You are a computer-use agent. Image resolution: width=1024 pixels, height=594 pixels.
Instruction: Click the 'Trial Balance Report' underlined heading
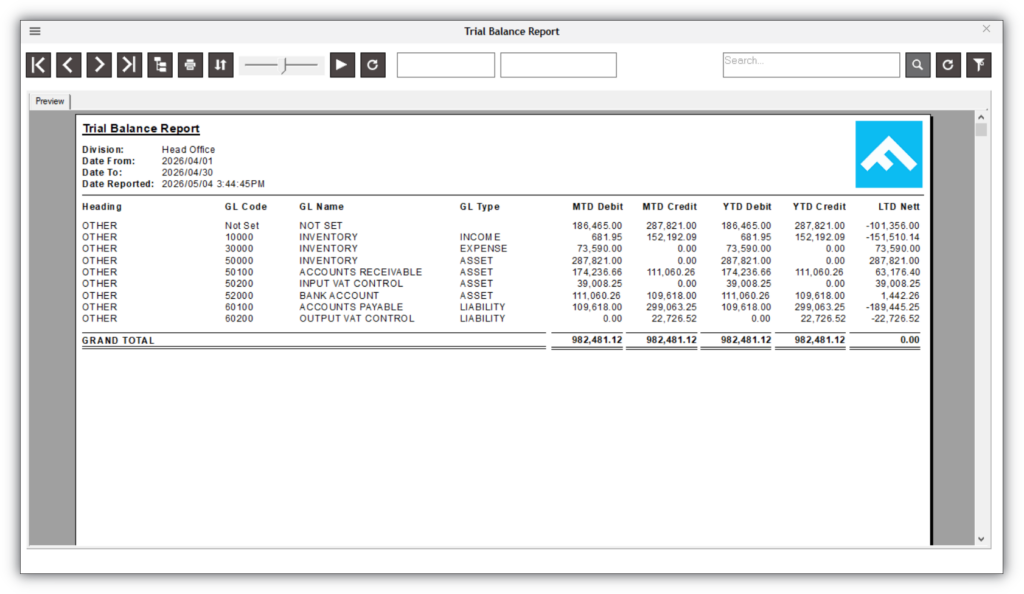pos(141,129)
